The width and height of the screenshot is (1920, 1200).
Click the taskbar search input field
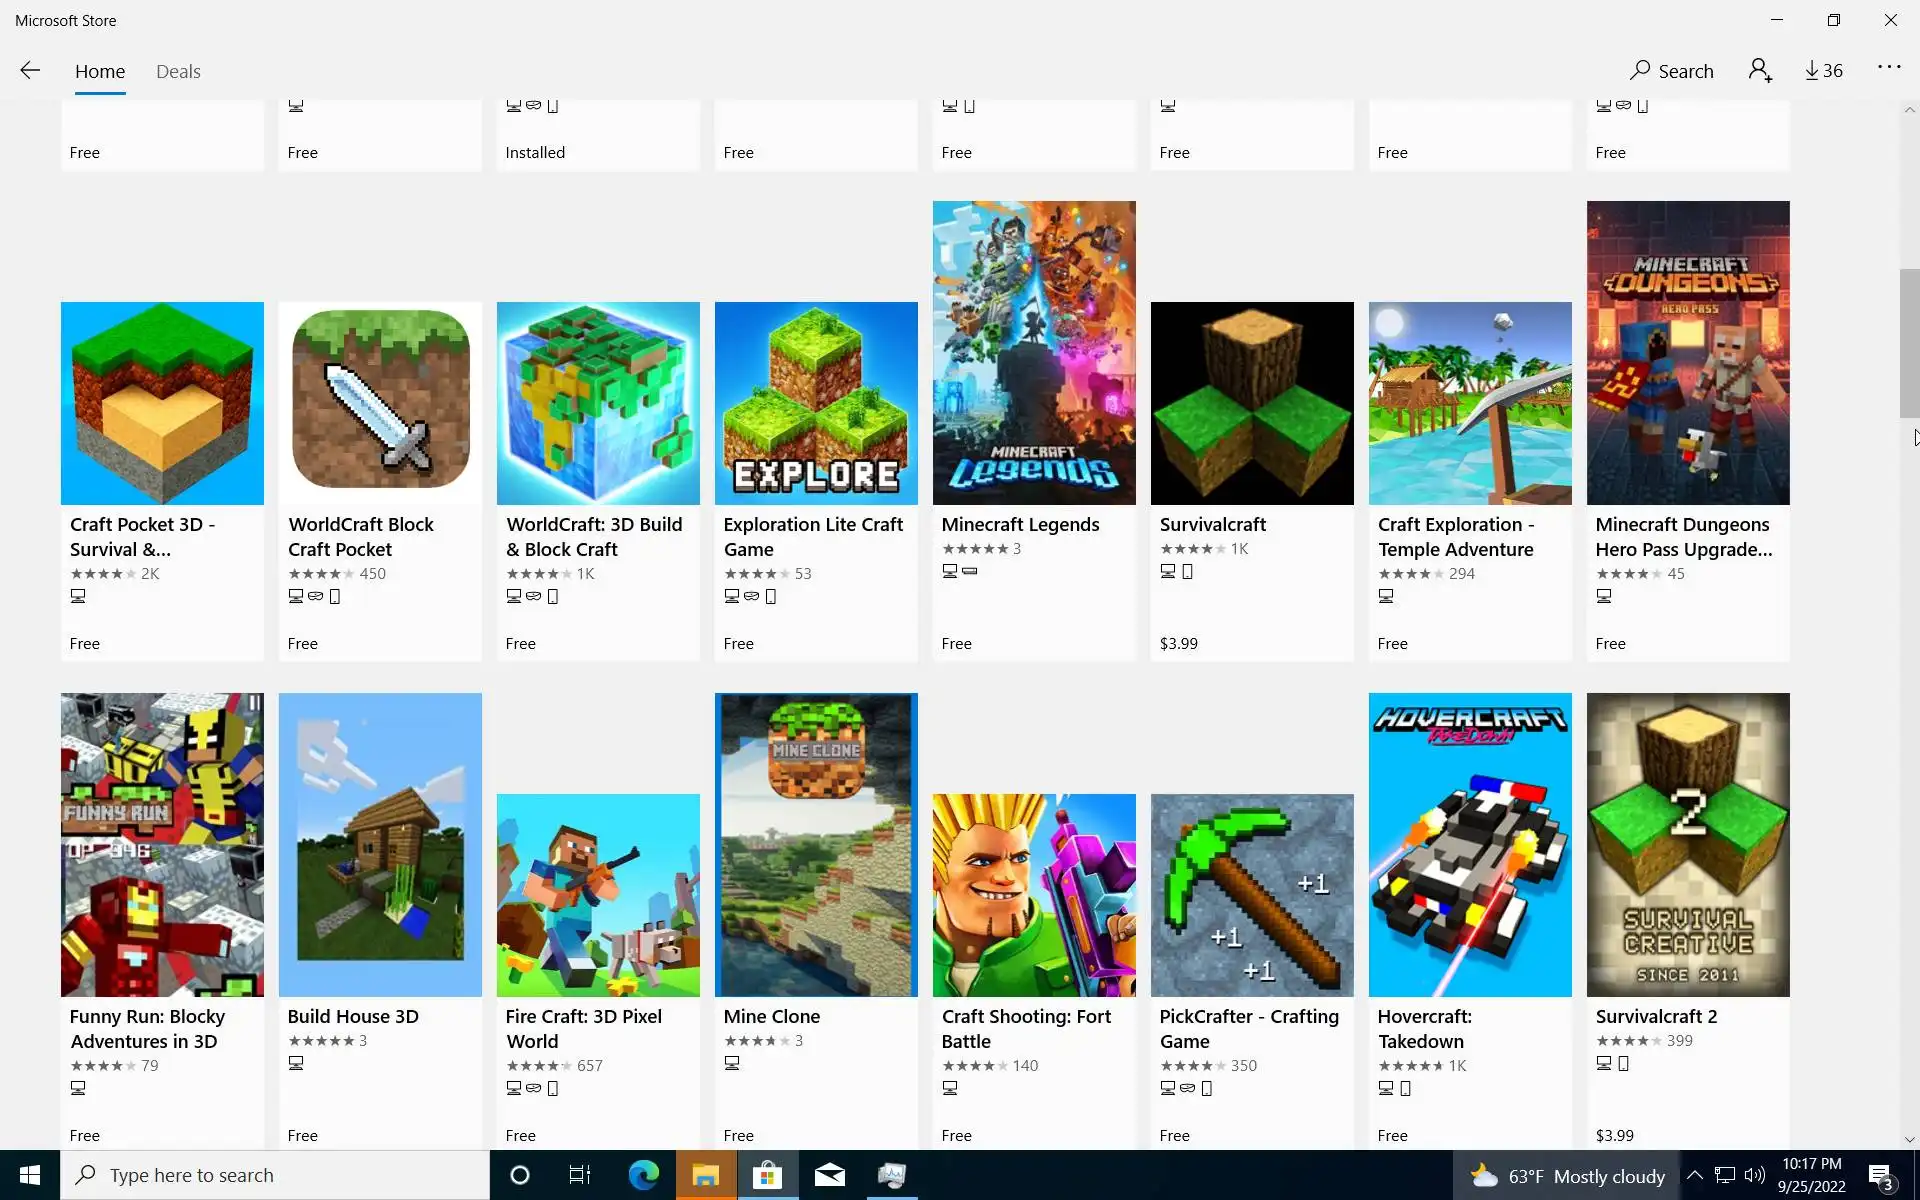(275, 1175)
